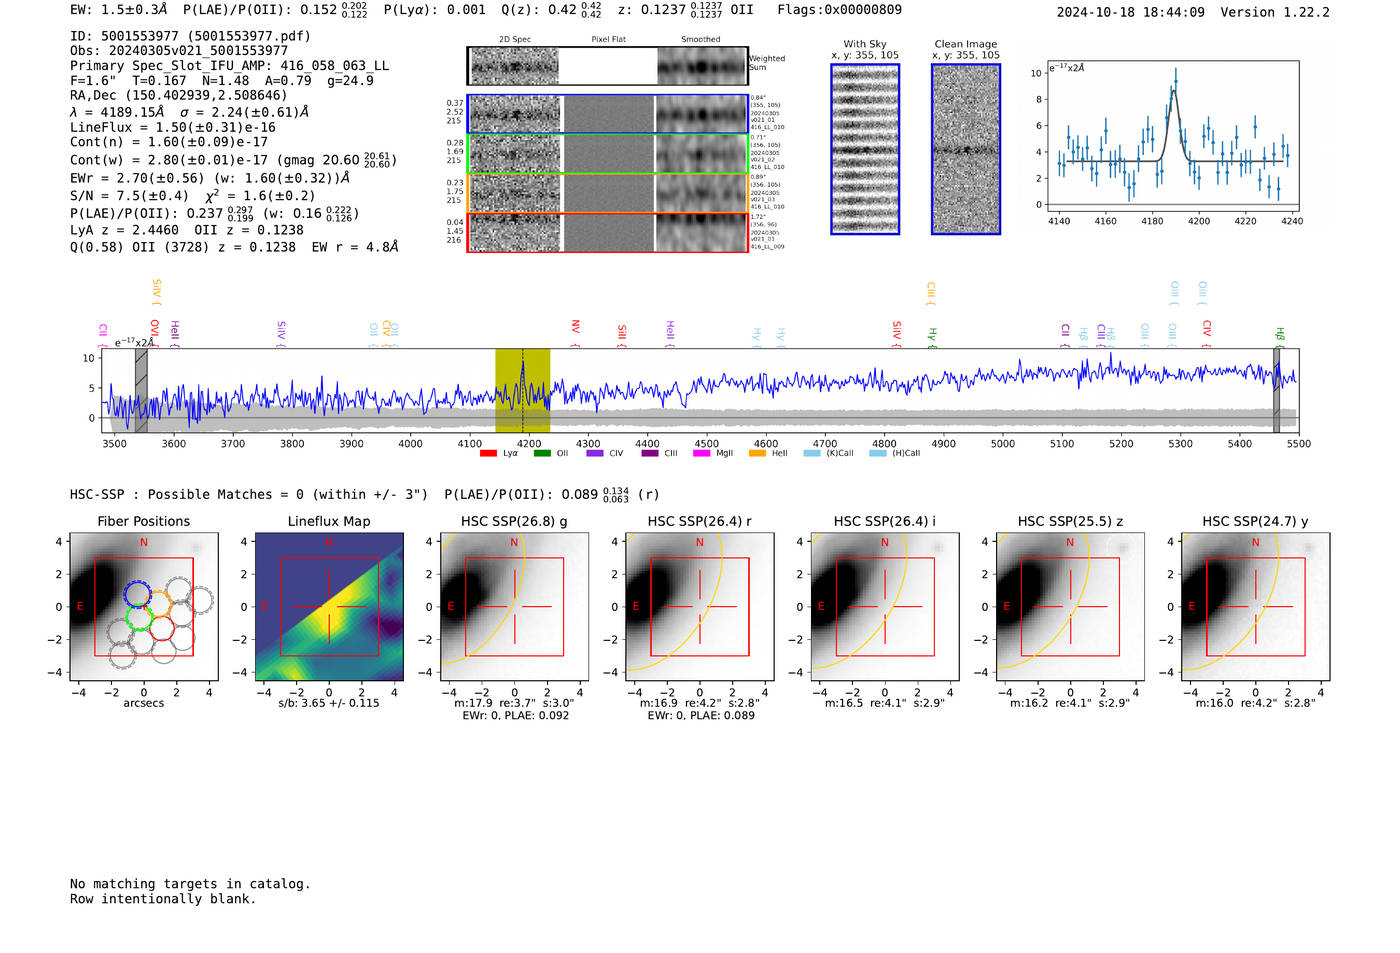The width and height of the screenshot is (1400, 953).
Task: Click the 's/b: 3.65 +/- 0.115' label
Action: pyautogui.click(x=329, y=703)
